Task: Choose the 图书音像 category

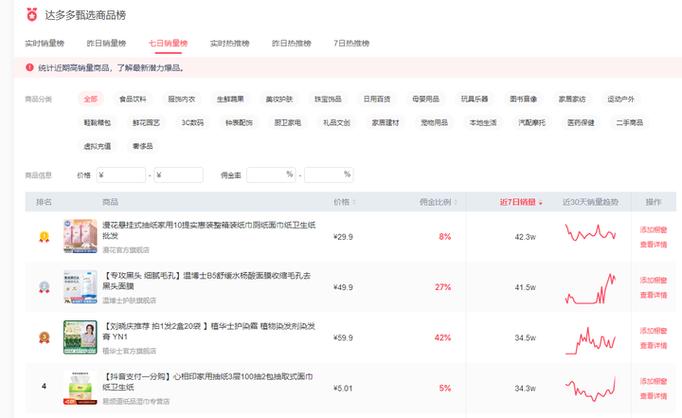Action: click(x=523, y=99)
